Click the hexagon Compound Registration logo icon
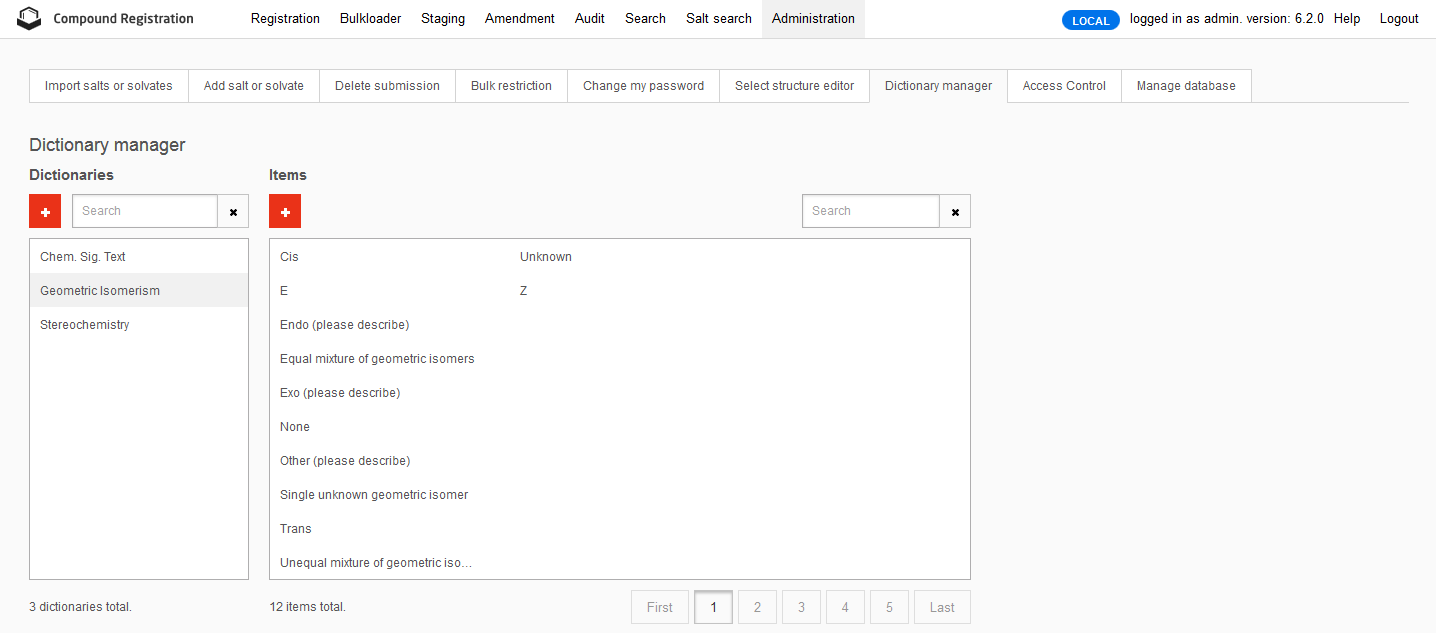This screenshot has width=1436, height=633. click(29, 18)
